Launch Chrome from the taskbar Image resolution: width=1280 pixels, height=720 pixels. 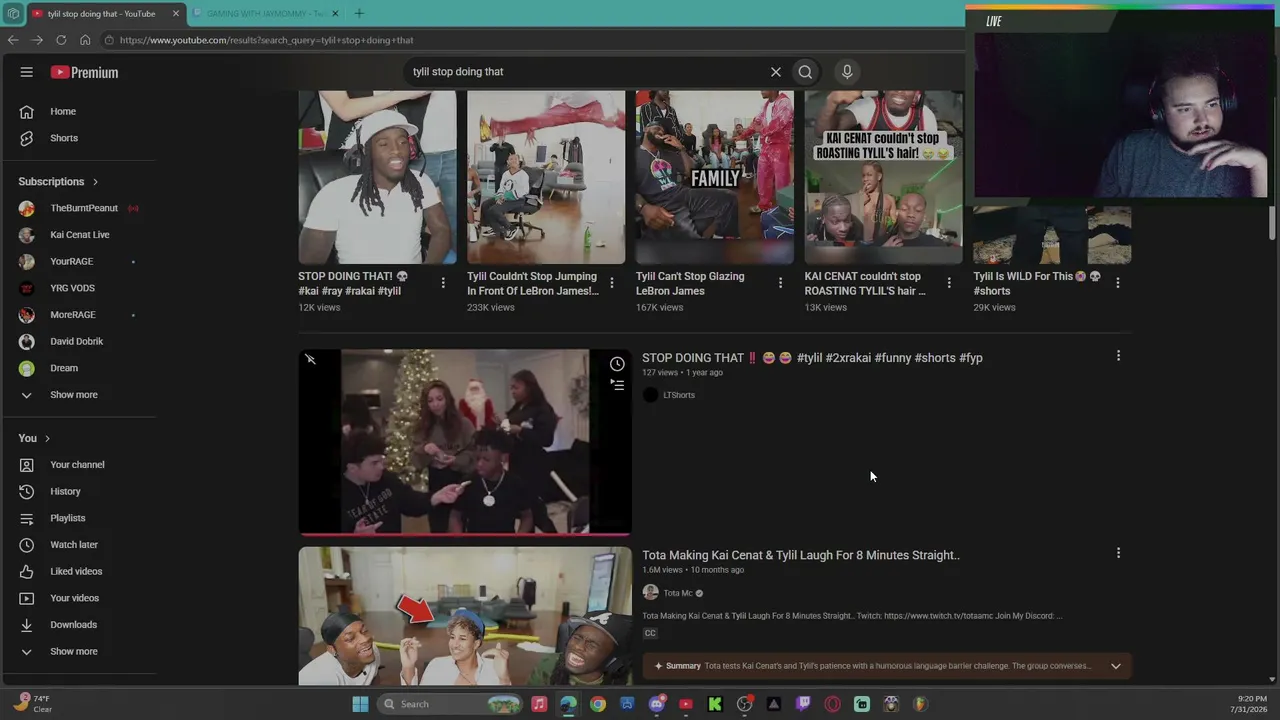[598, 704]
